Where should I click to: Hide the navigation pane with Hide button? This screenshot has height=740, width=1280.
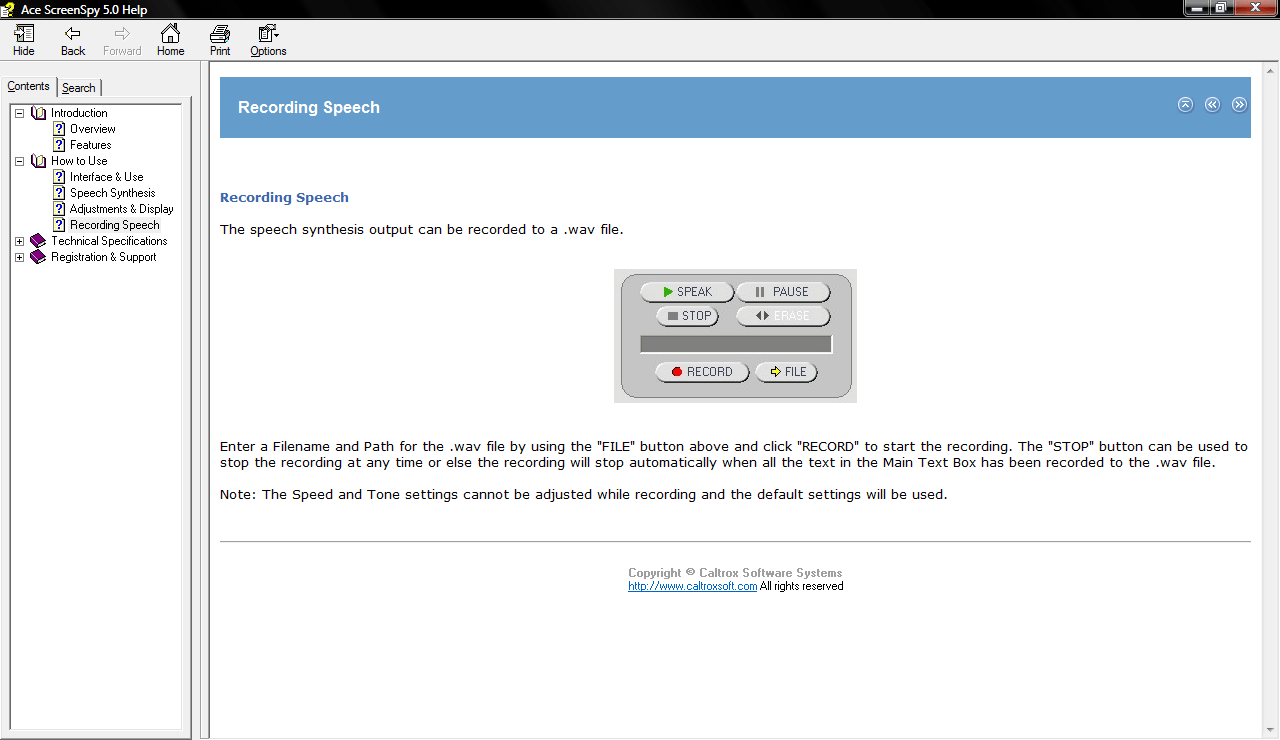tap(23, 41)
